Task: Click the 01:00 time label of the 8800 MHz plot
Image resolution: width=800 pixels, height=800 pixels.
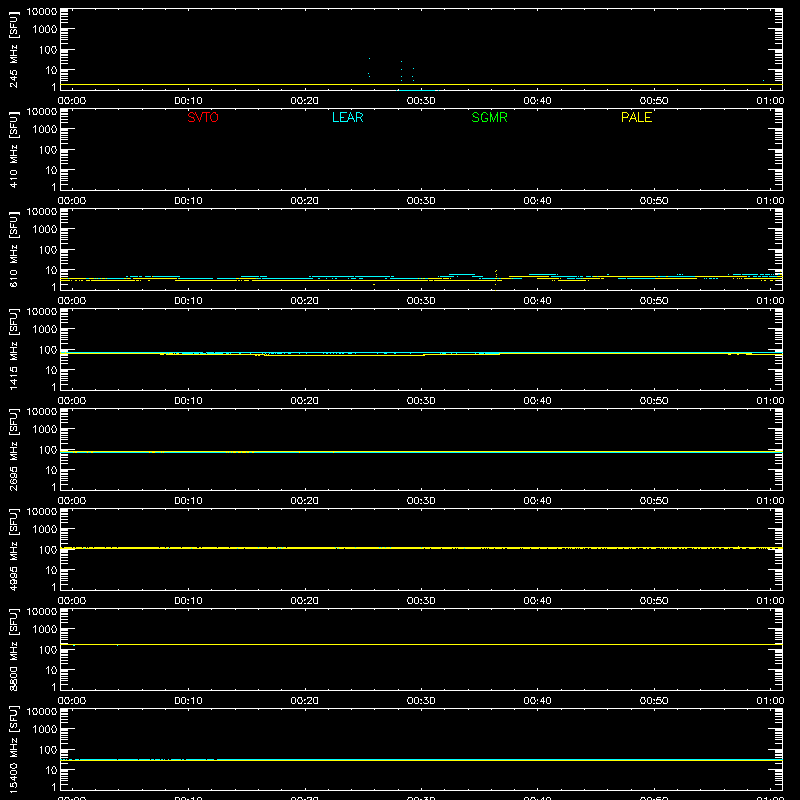Action: click(770, 701)
